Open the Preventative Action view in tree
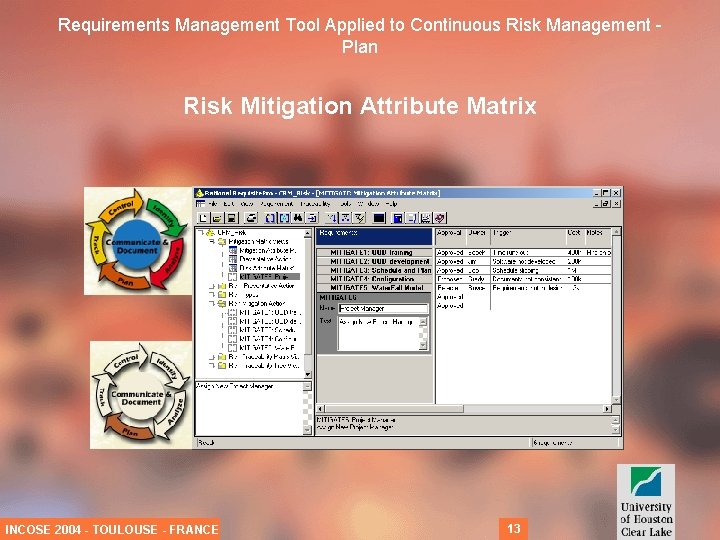The width and height of the screenshot is (720, 540). (265, 259)
